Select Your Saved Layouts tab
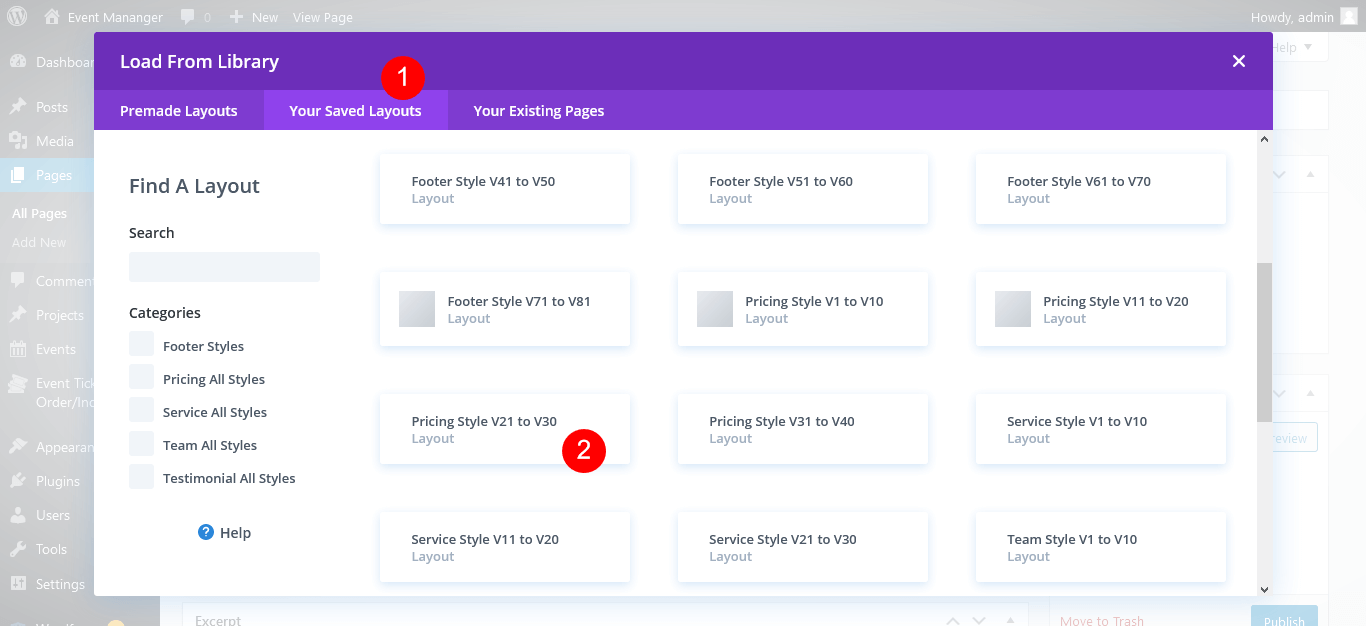This screenshot has height=626, width=1366. pos(355,110)
